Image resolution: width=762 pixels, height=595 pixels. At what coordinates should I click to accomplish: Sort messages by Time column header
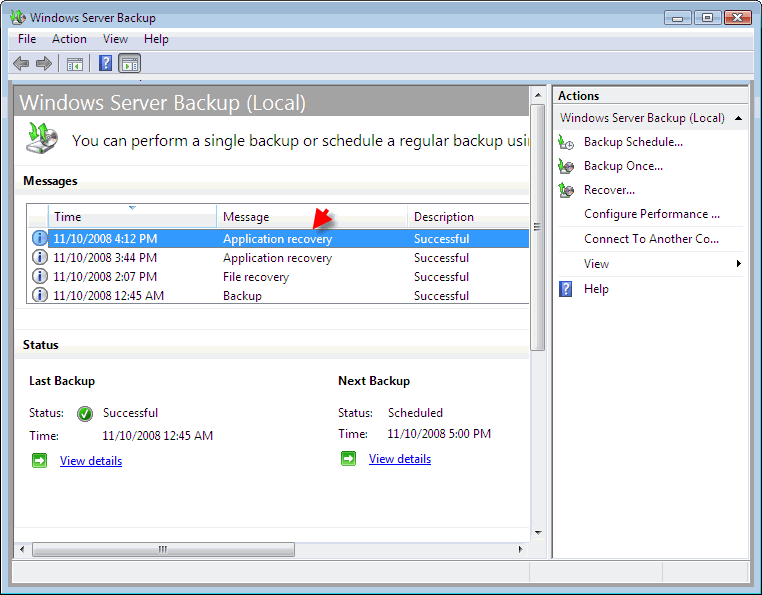pos(132,216)
